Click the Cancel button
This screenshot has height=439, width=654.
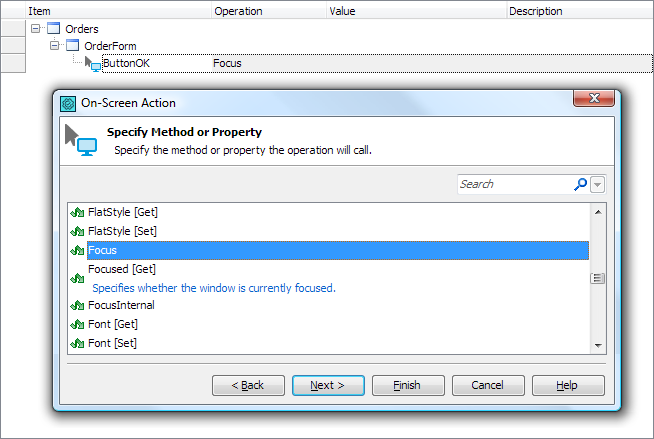(x=488, y=385)
